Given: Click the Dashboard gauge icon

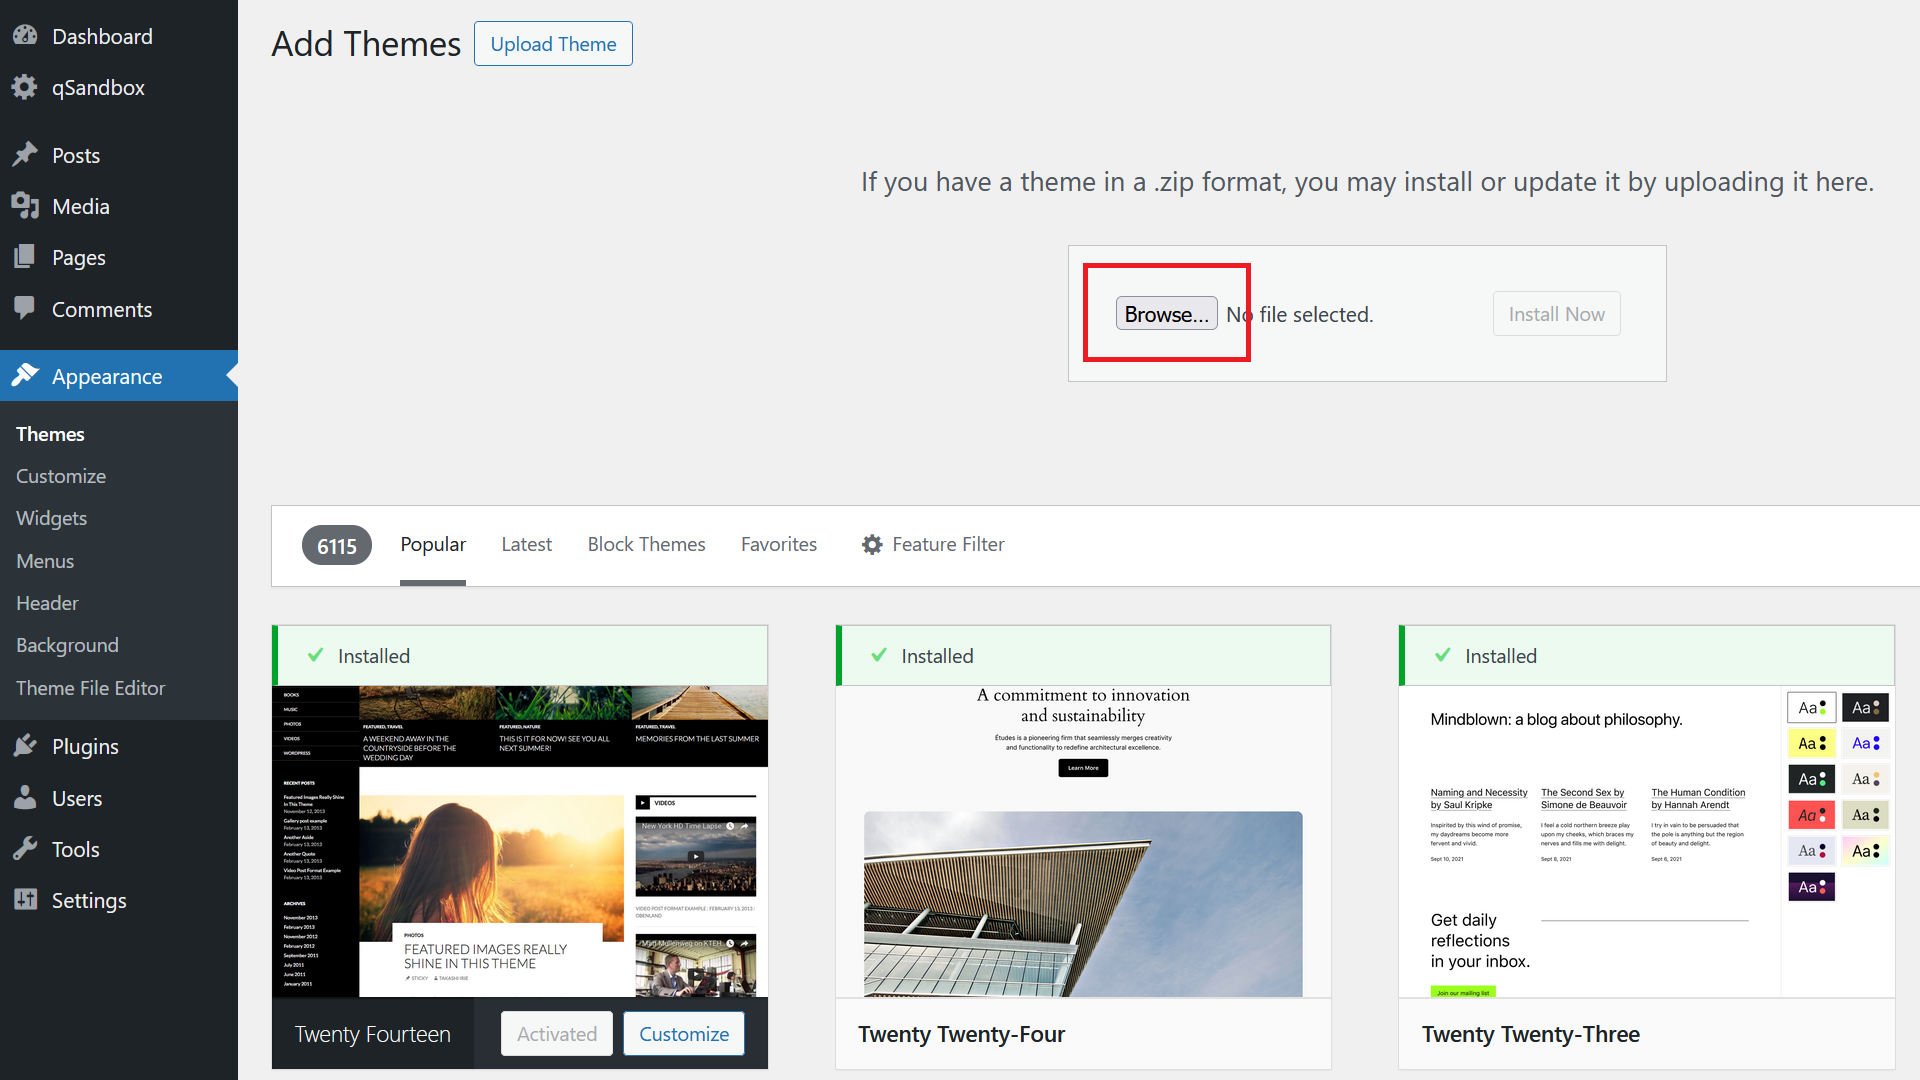Looking at the screenshot, I should tap(25, 36).
